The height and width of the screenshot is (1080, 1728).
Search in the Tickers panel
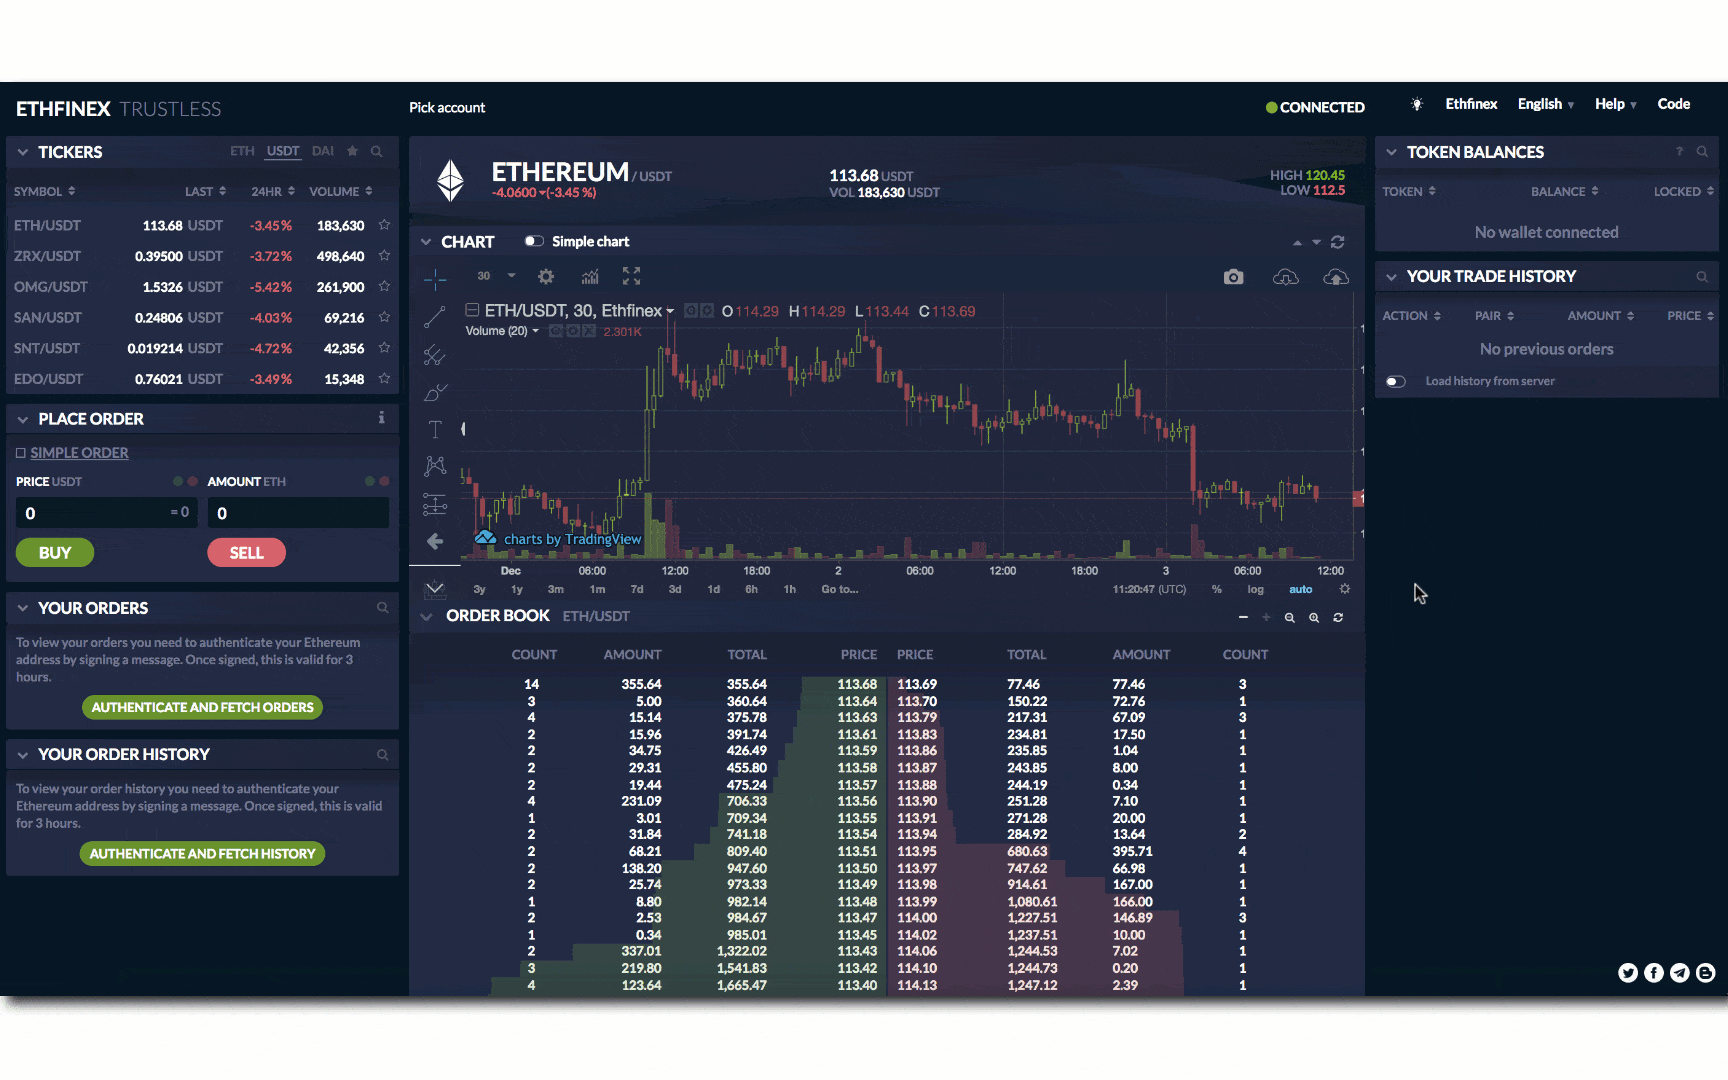click(377, 152)
